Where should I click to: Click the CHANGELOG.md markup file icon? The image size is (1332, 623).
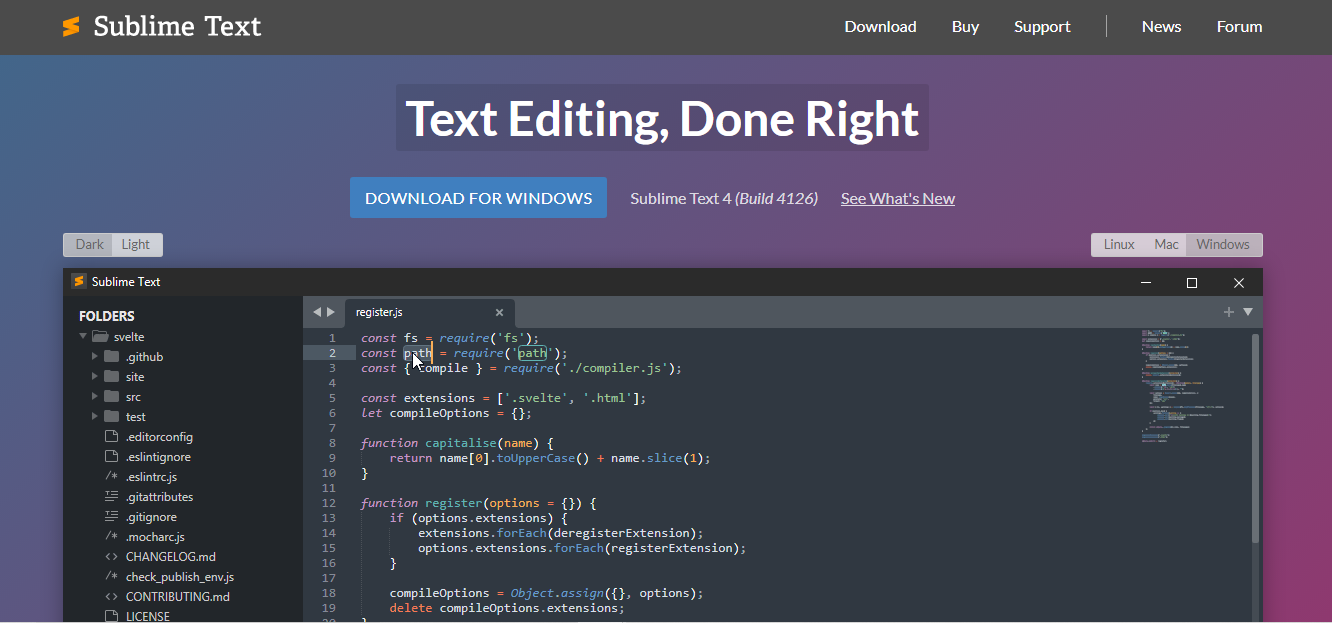111,557
